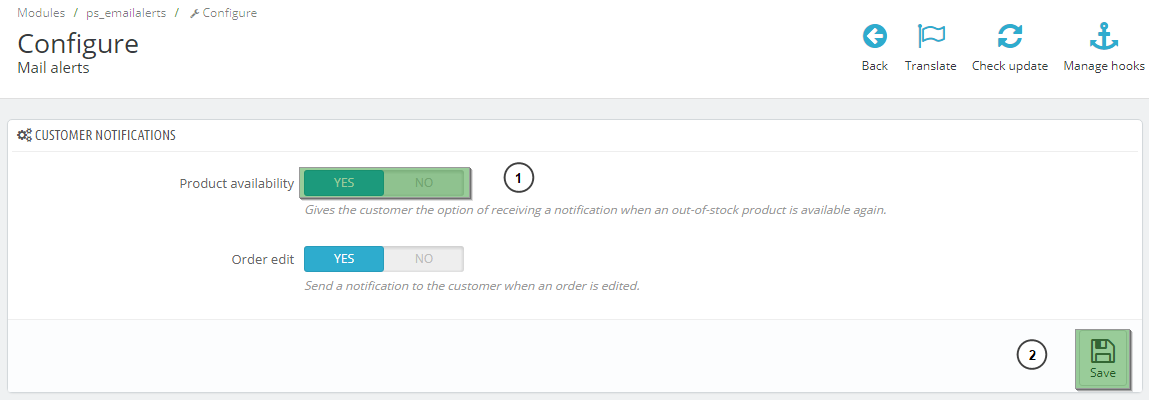Go back using the Back arrow icon

[874, 38]
